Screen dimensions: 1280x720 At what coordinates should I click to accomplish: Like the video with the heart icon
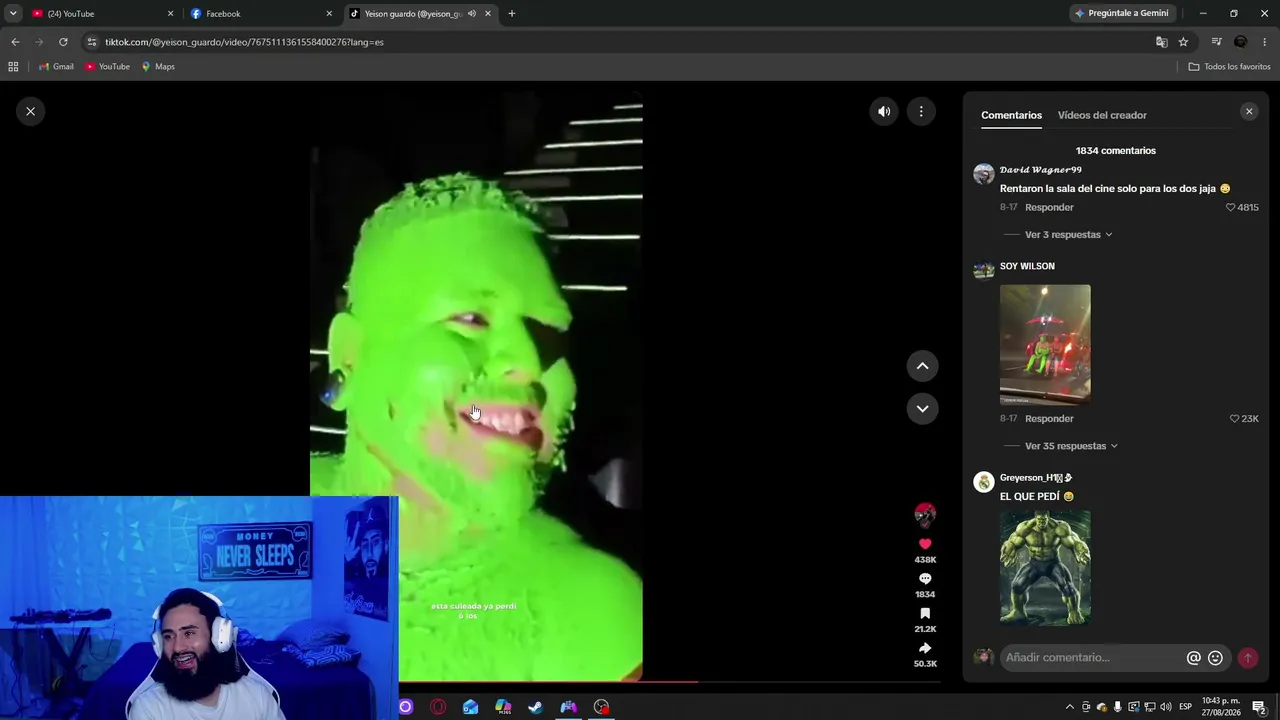[925, 544]
